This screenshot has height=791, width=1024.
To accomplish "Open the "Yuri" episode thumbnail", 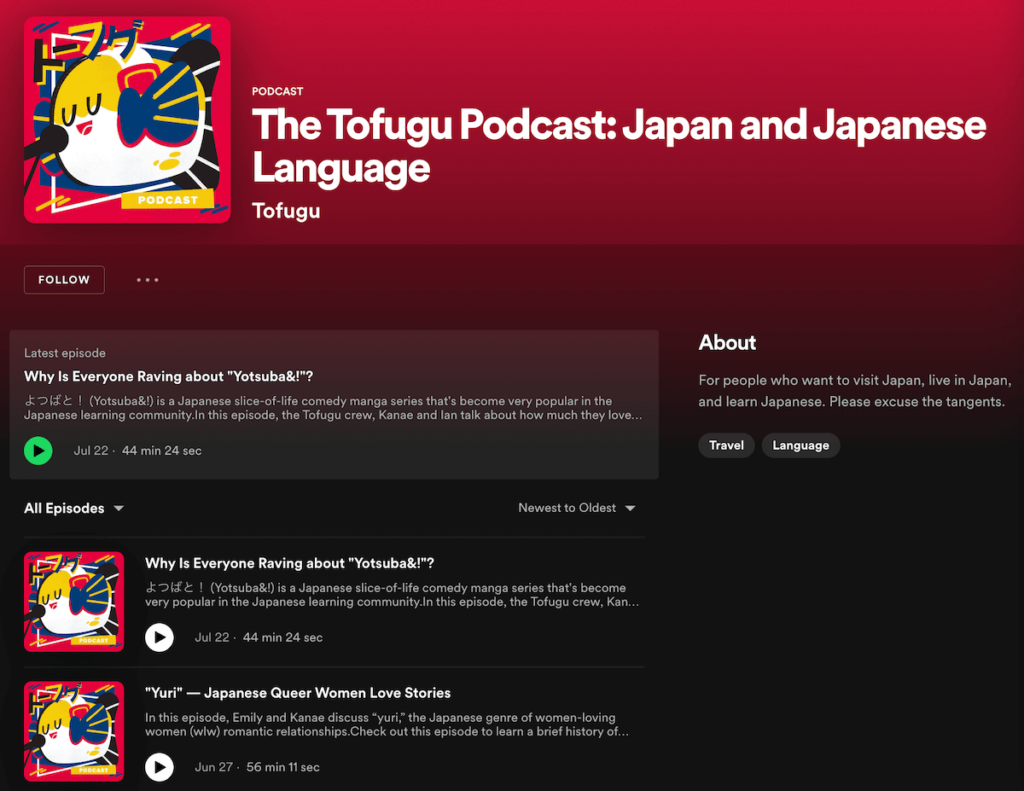I will pos(74,731).
